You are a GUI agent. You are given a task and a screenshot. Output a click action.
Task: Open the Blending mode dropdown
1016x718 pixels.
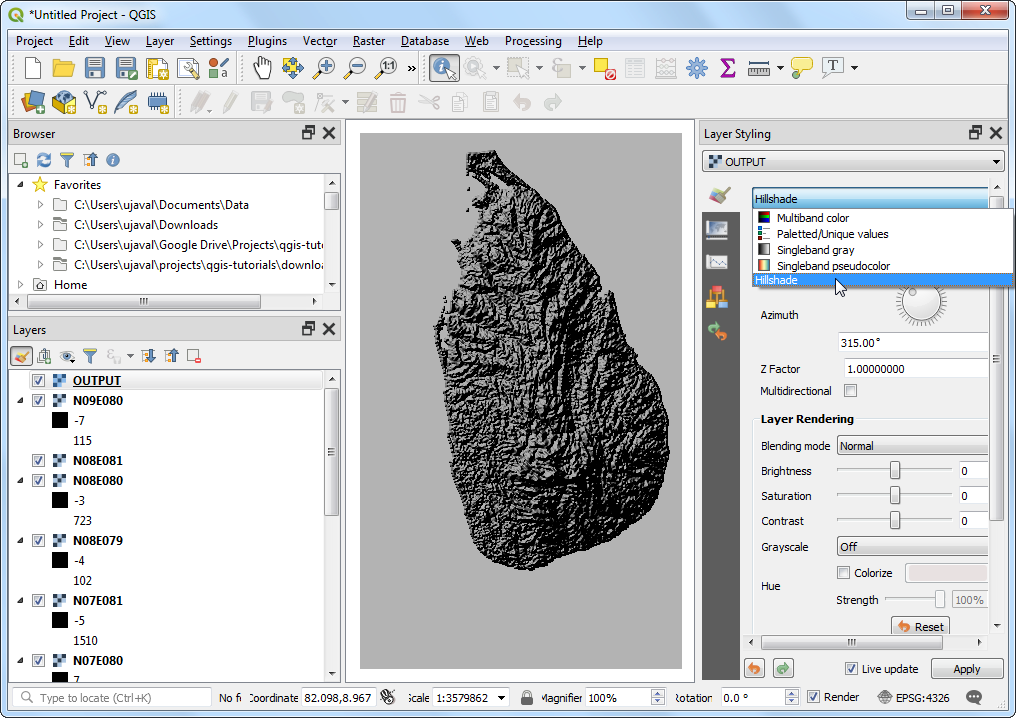(x=912, y=447)
